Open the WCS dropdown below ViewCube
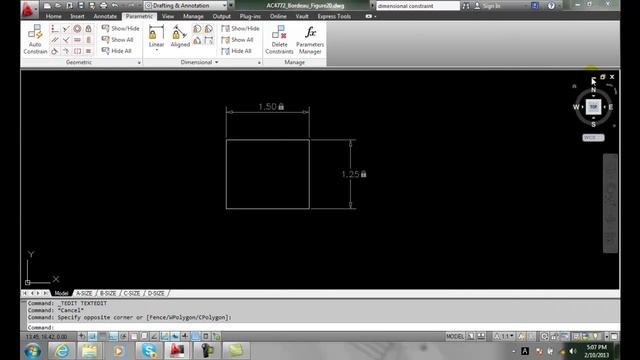Screen dimensions: 640x360 click(x=593, y=138)
